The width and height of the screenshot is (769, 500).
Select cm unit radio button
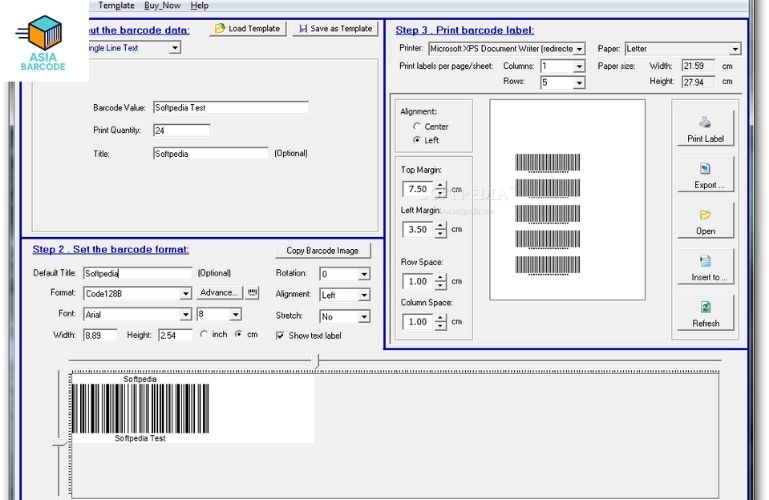pyautogui.click(x=239, y=334)
